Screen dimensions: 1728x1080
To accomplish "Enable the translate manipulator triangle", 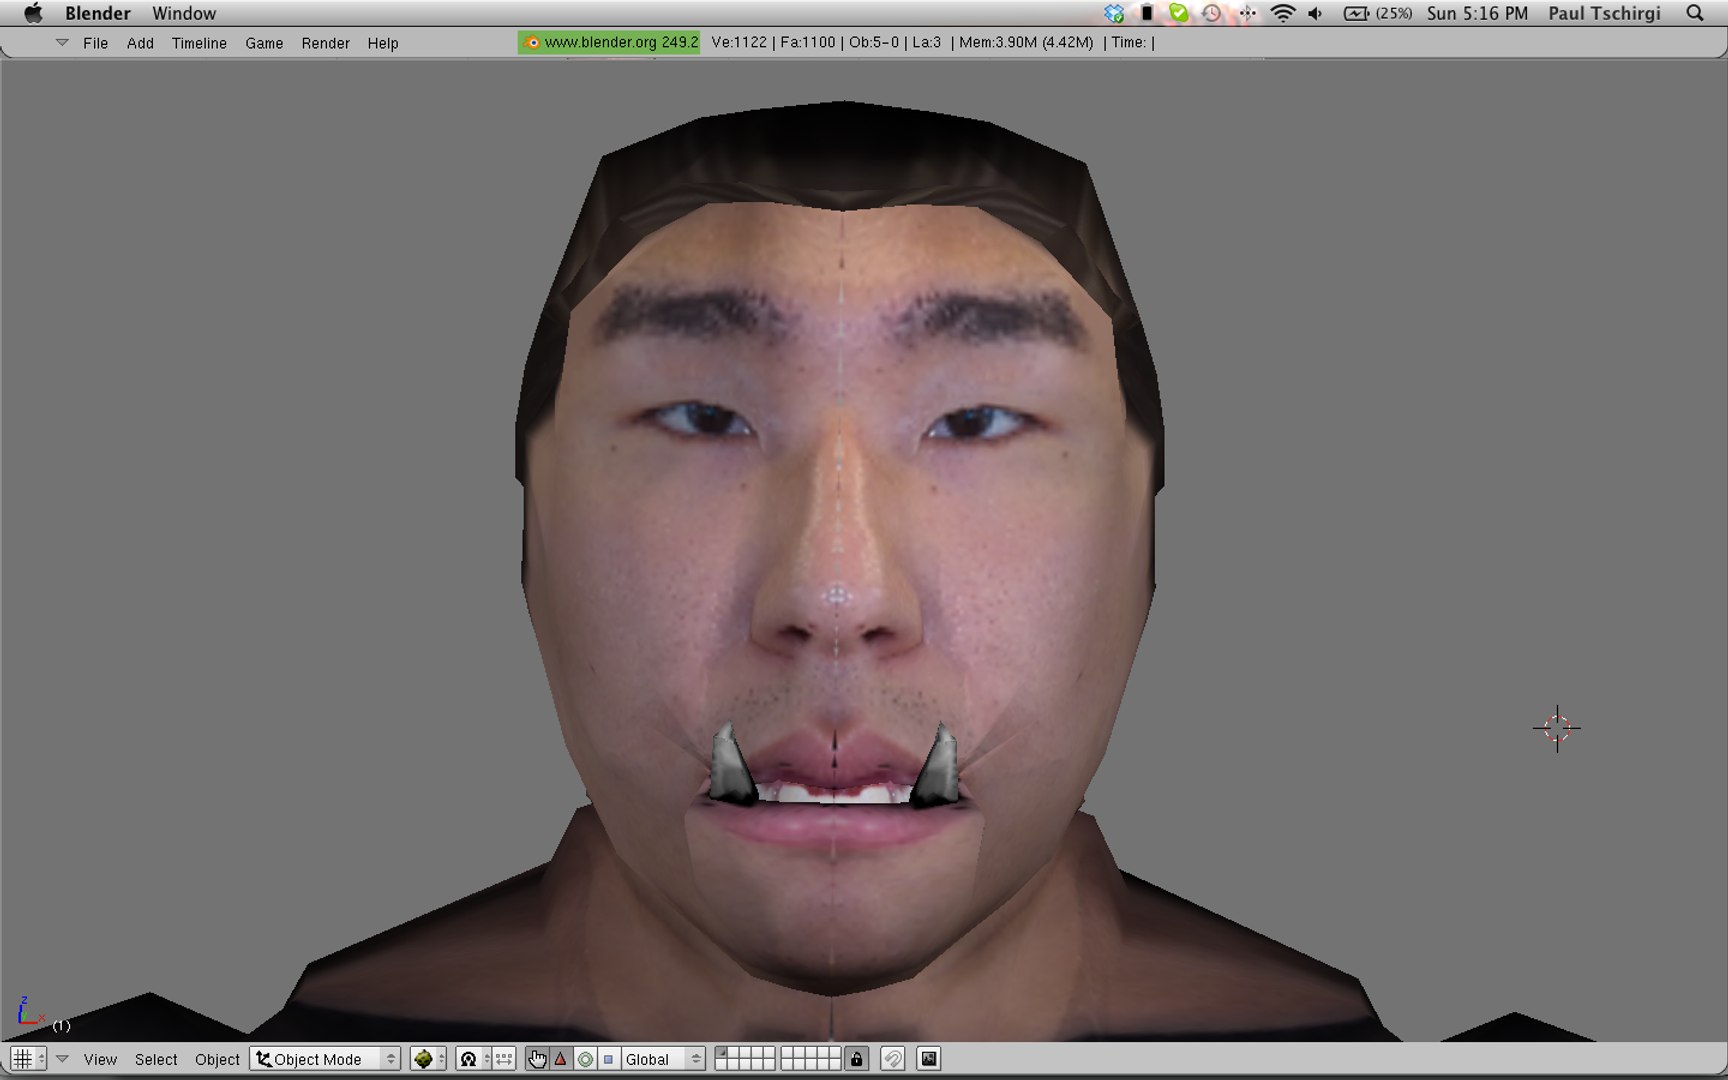I will (x=561, y=1059).
